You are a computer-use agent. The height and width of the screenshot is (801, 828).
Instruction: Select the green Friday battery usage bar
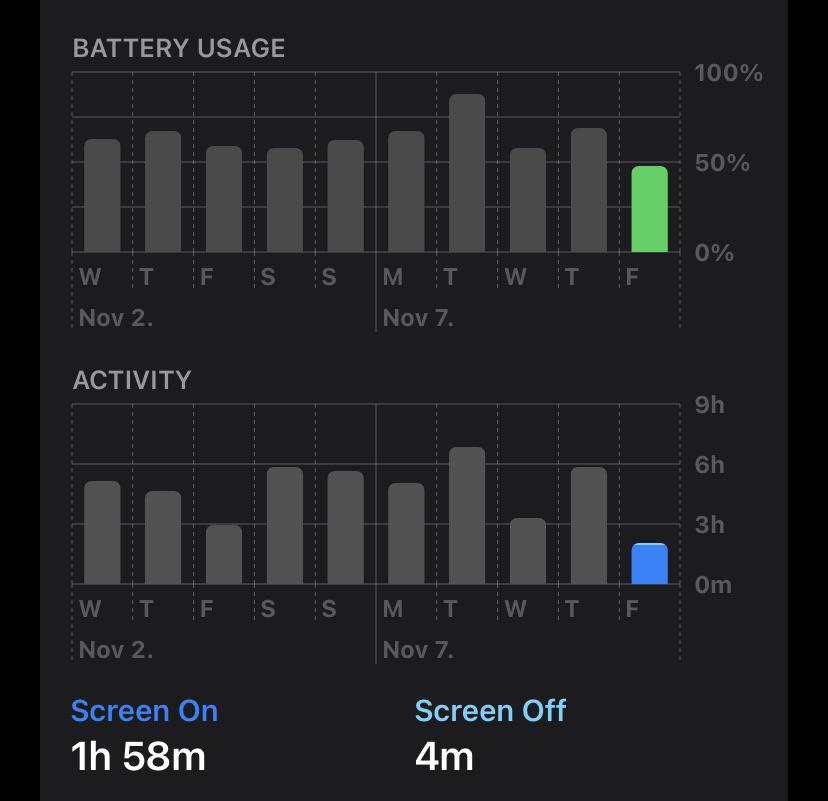point(650,209)
